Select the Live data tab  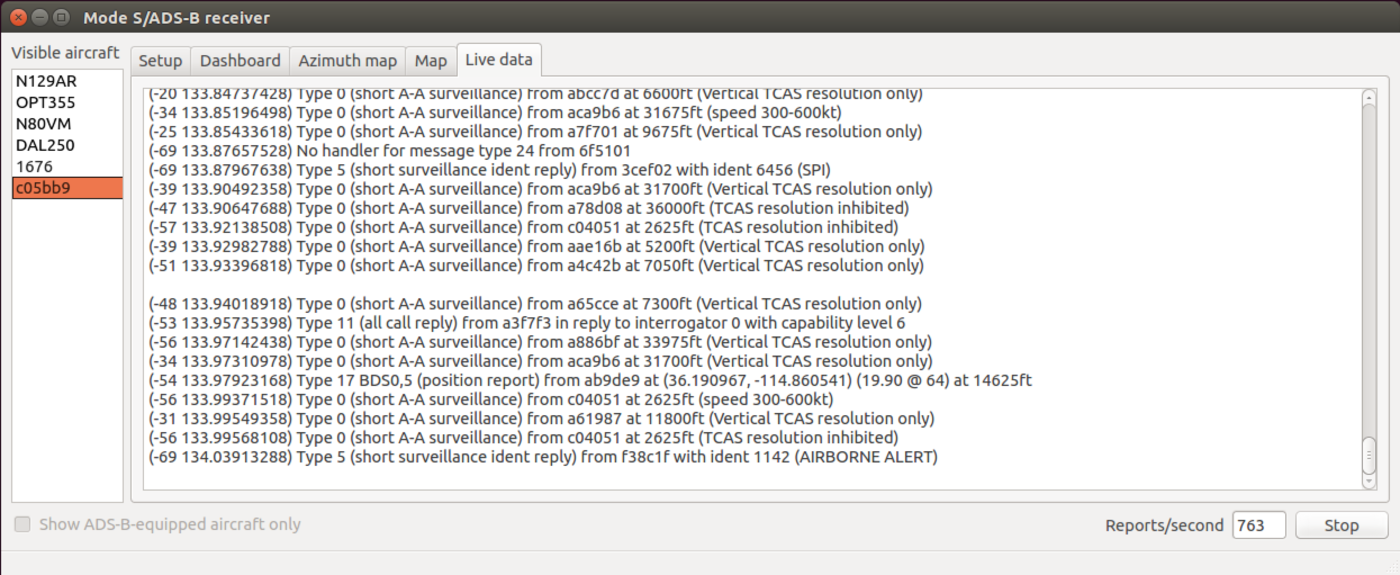point(499,59)
